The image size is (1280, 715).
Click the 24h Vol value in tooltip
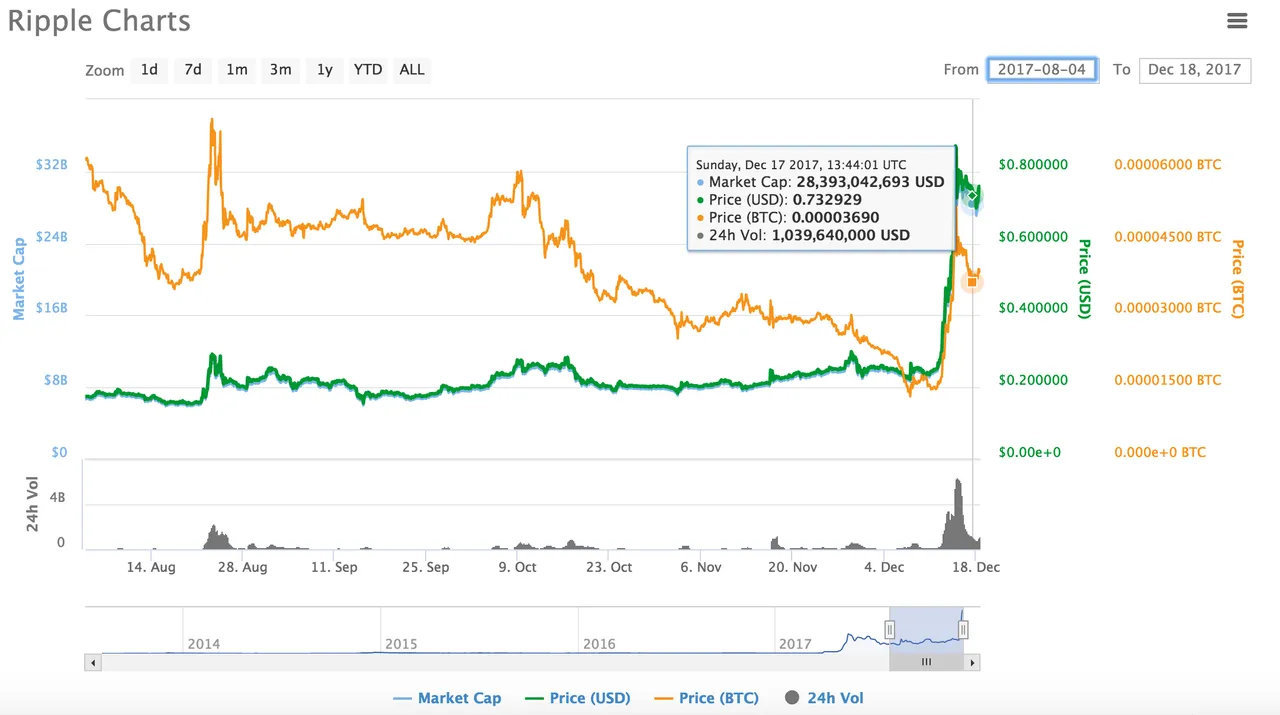tap(841, 236)
